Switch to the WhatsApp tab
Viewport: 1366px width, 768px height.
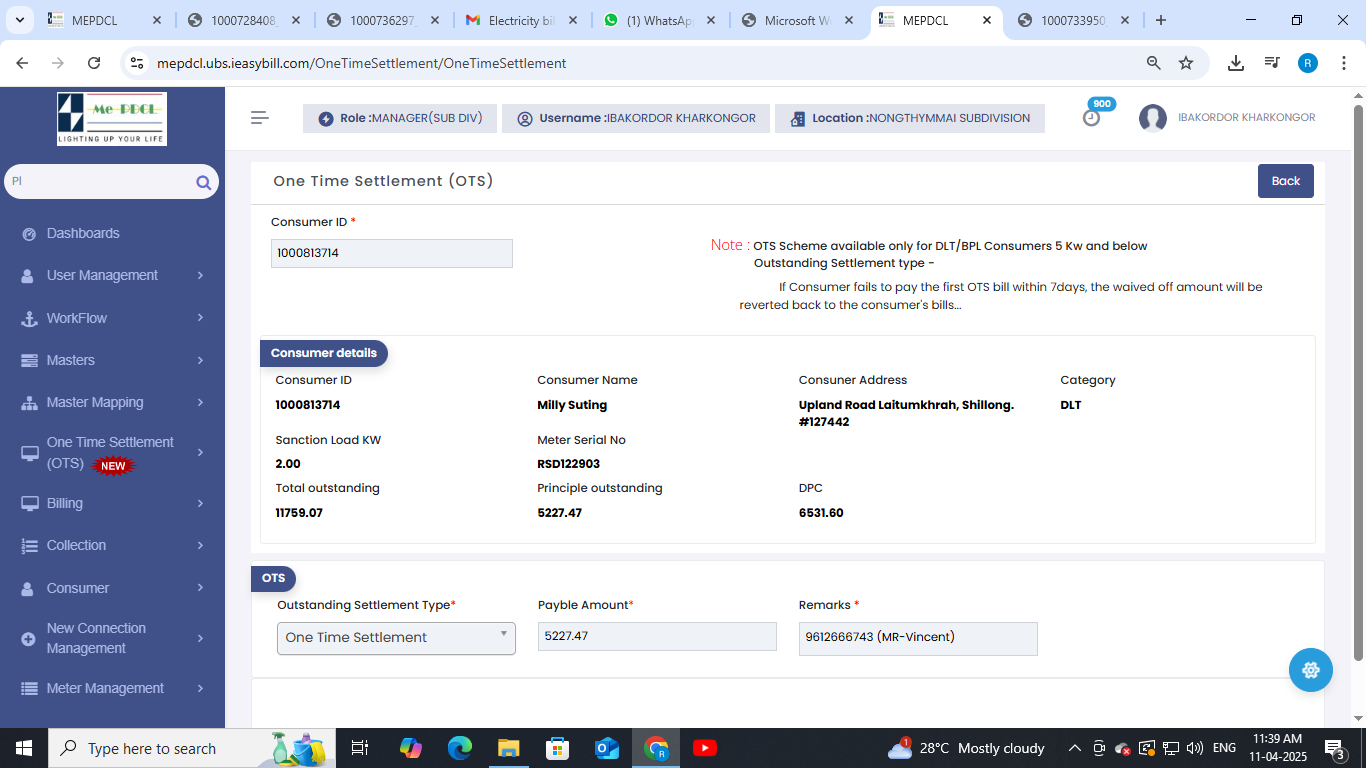(659, 20)
